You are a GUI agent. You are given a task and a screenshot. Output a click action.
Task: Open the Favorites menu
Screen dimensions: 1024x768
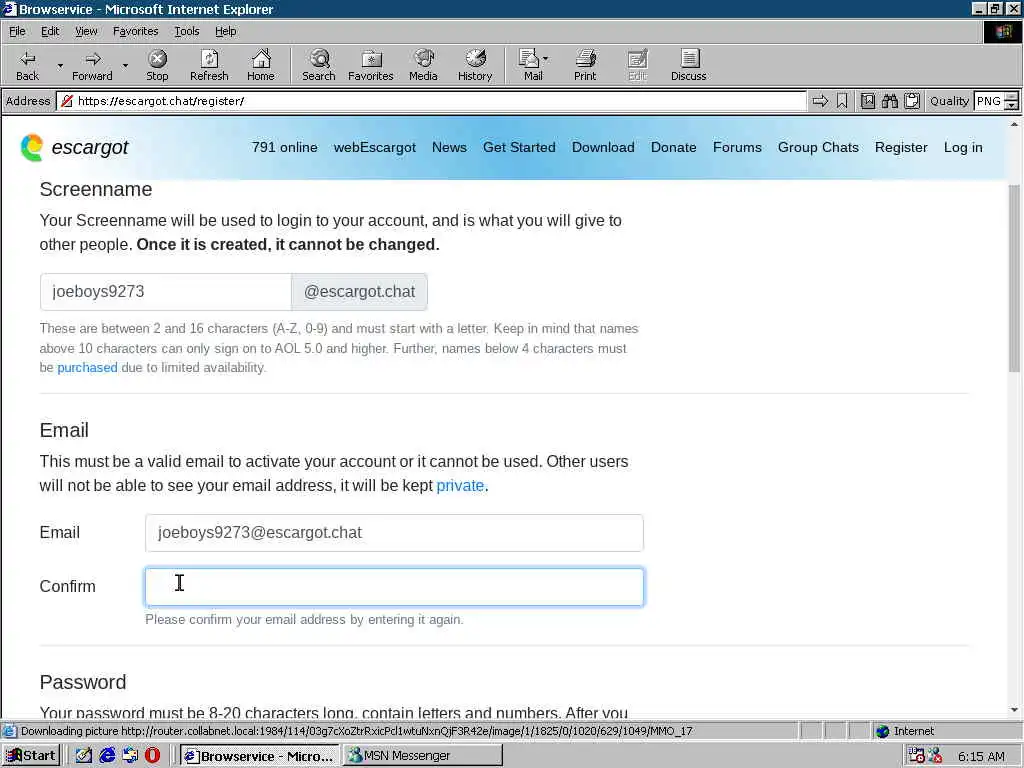coord(135,31)
